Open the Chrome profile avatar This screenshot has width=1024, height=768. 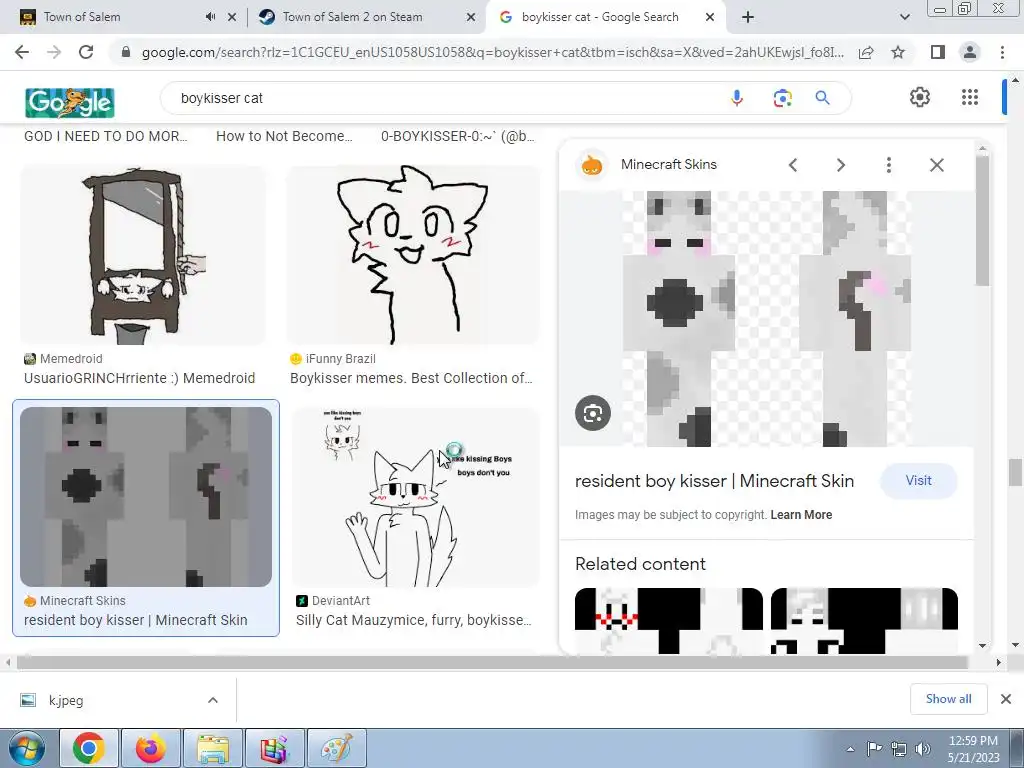point(970,52)
